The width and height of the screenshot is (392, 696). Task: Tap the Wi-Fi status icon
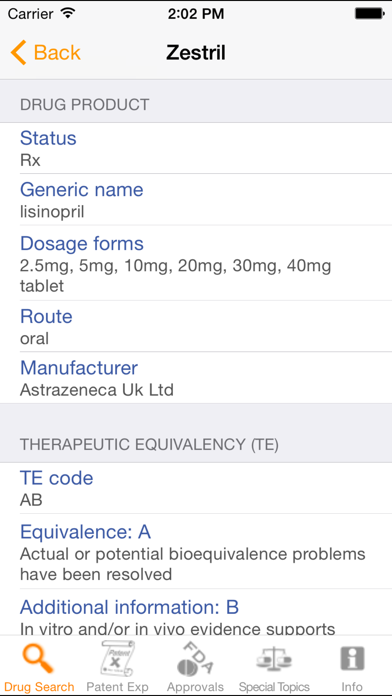[67, 13]
